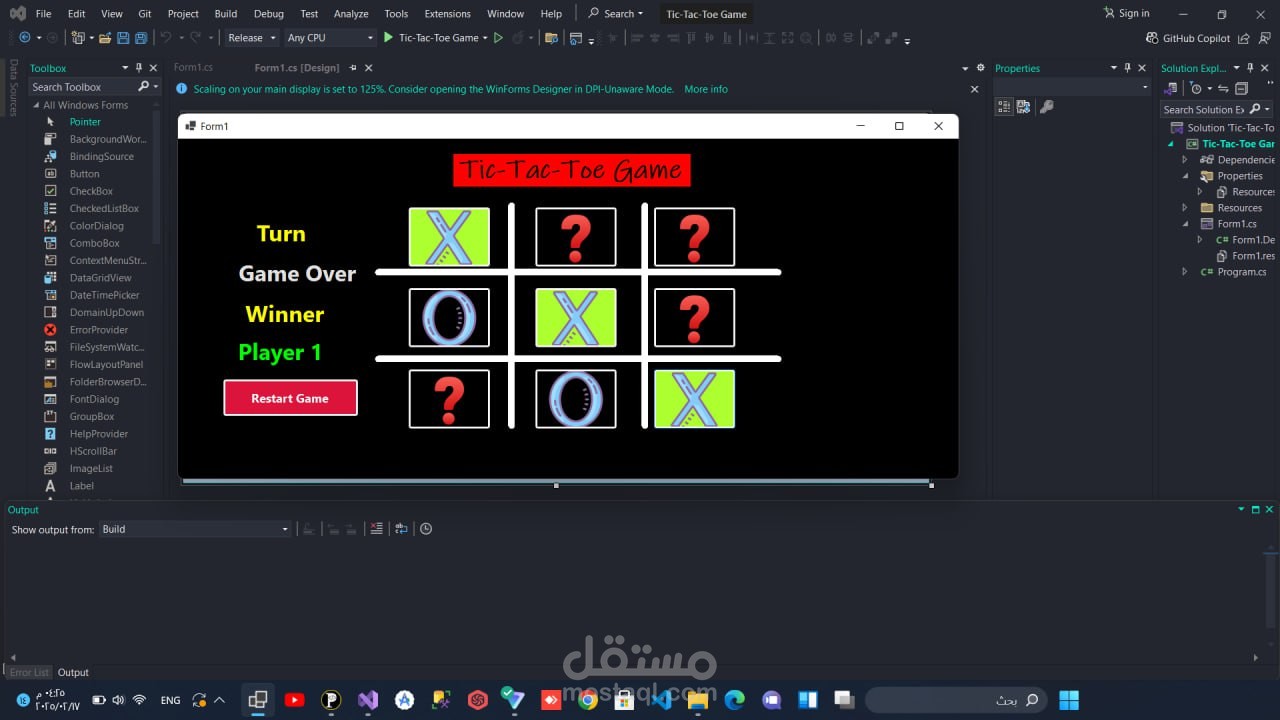
Task: Switch to the Error List tab
Action: 29,672
